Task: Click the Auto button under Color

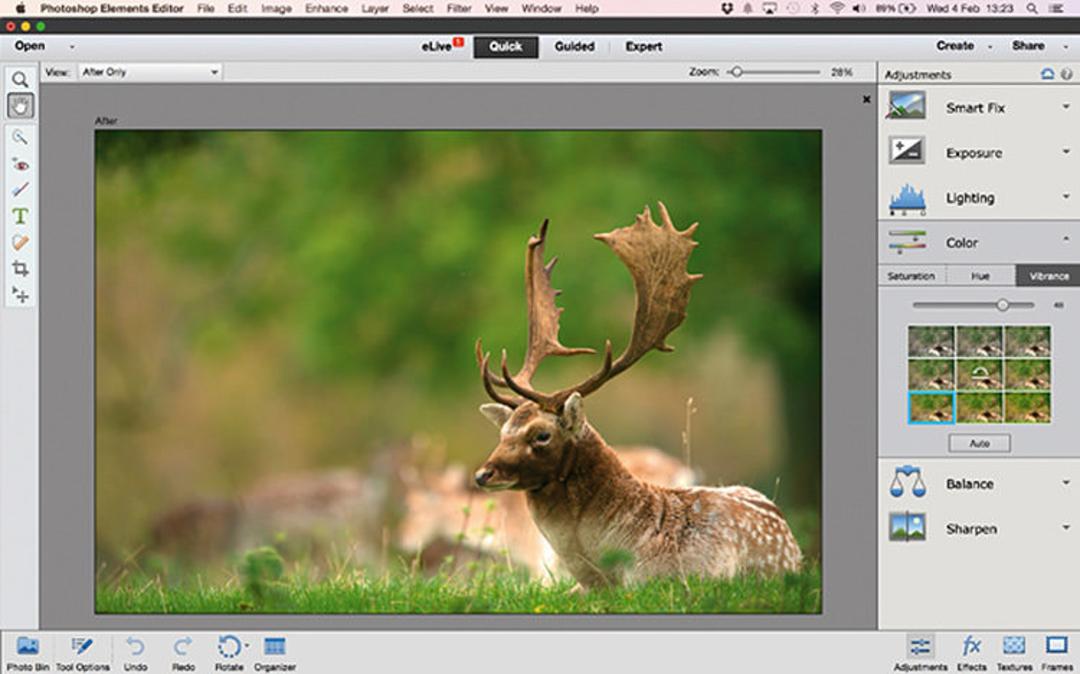Action: pos(979,443)
